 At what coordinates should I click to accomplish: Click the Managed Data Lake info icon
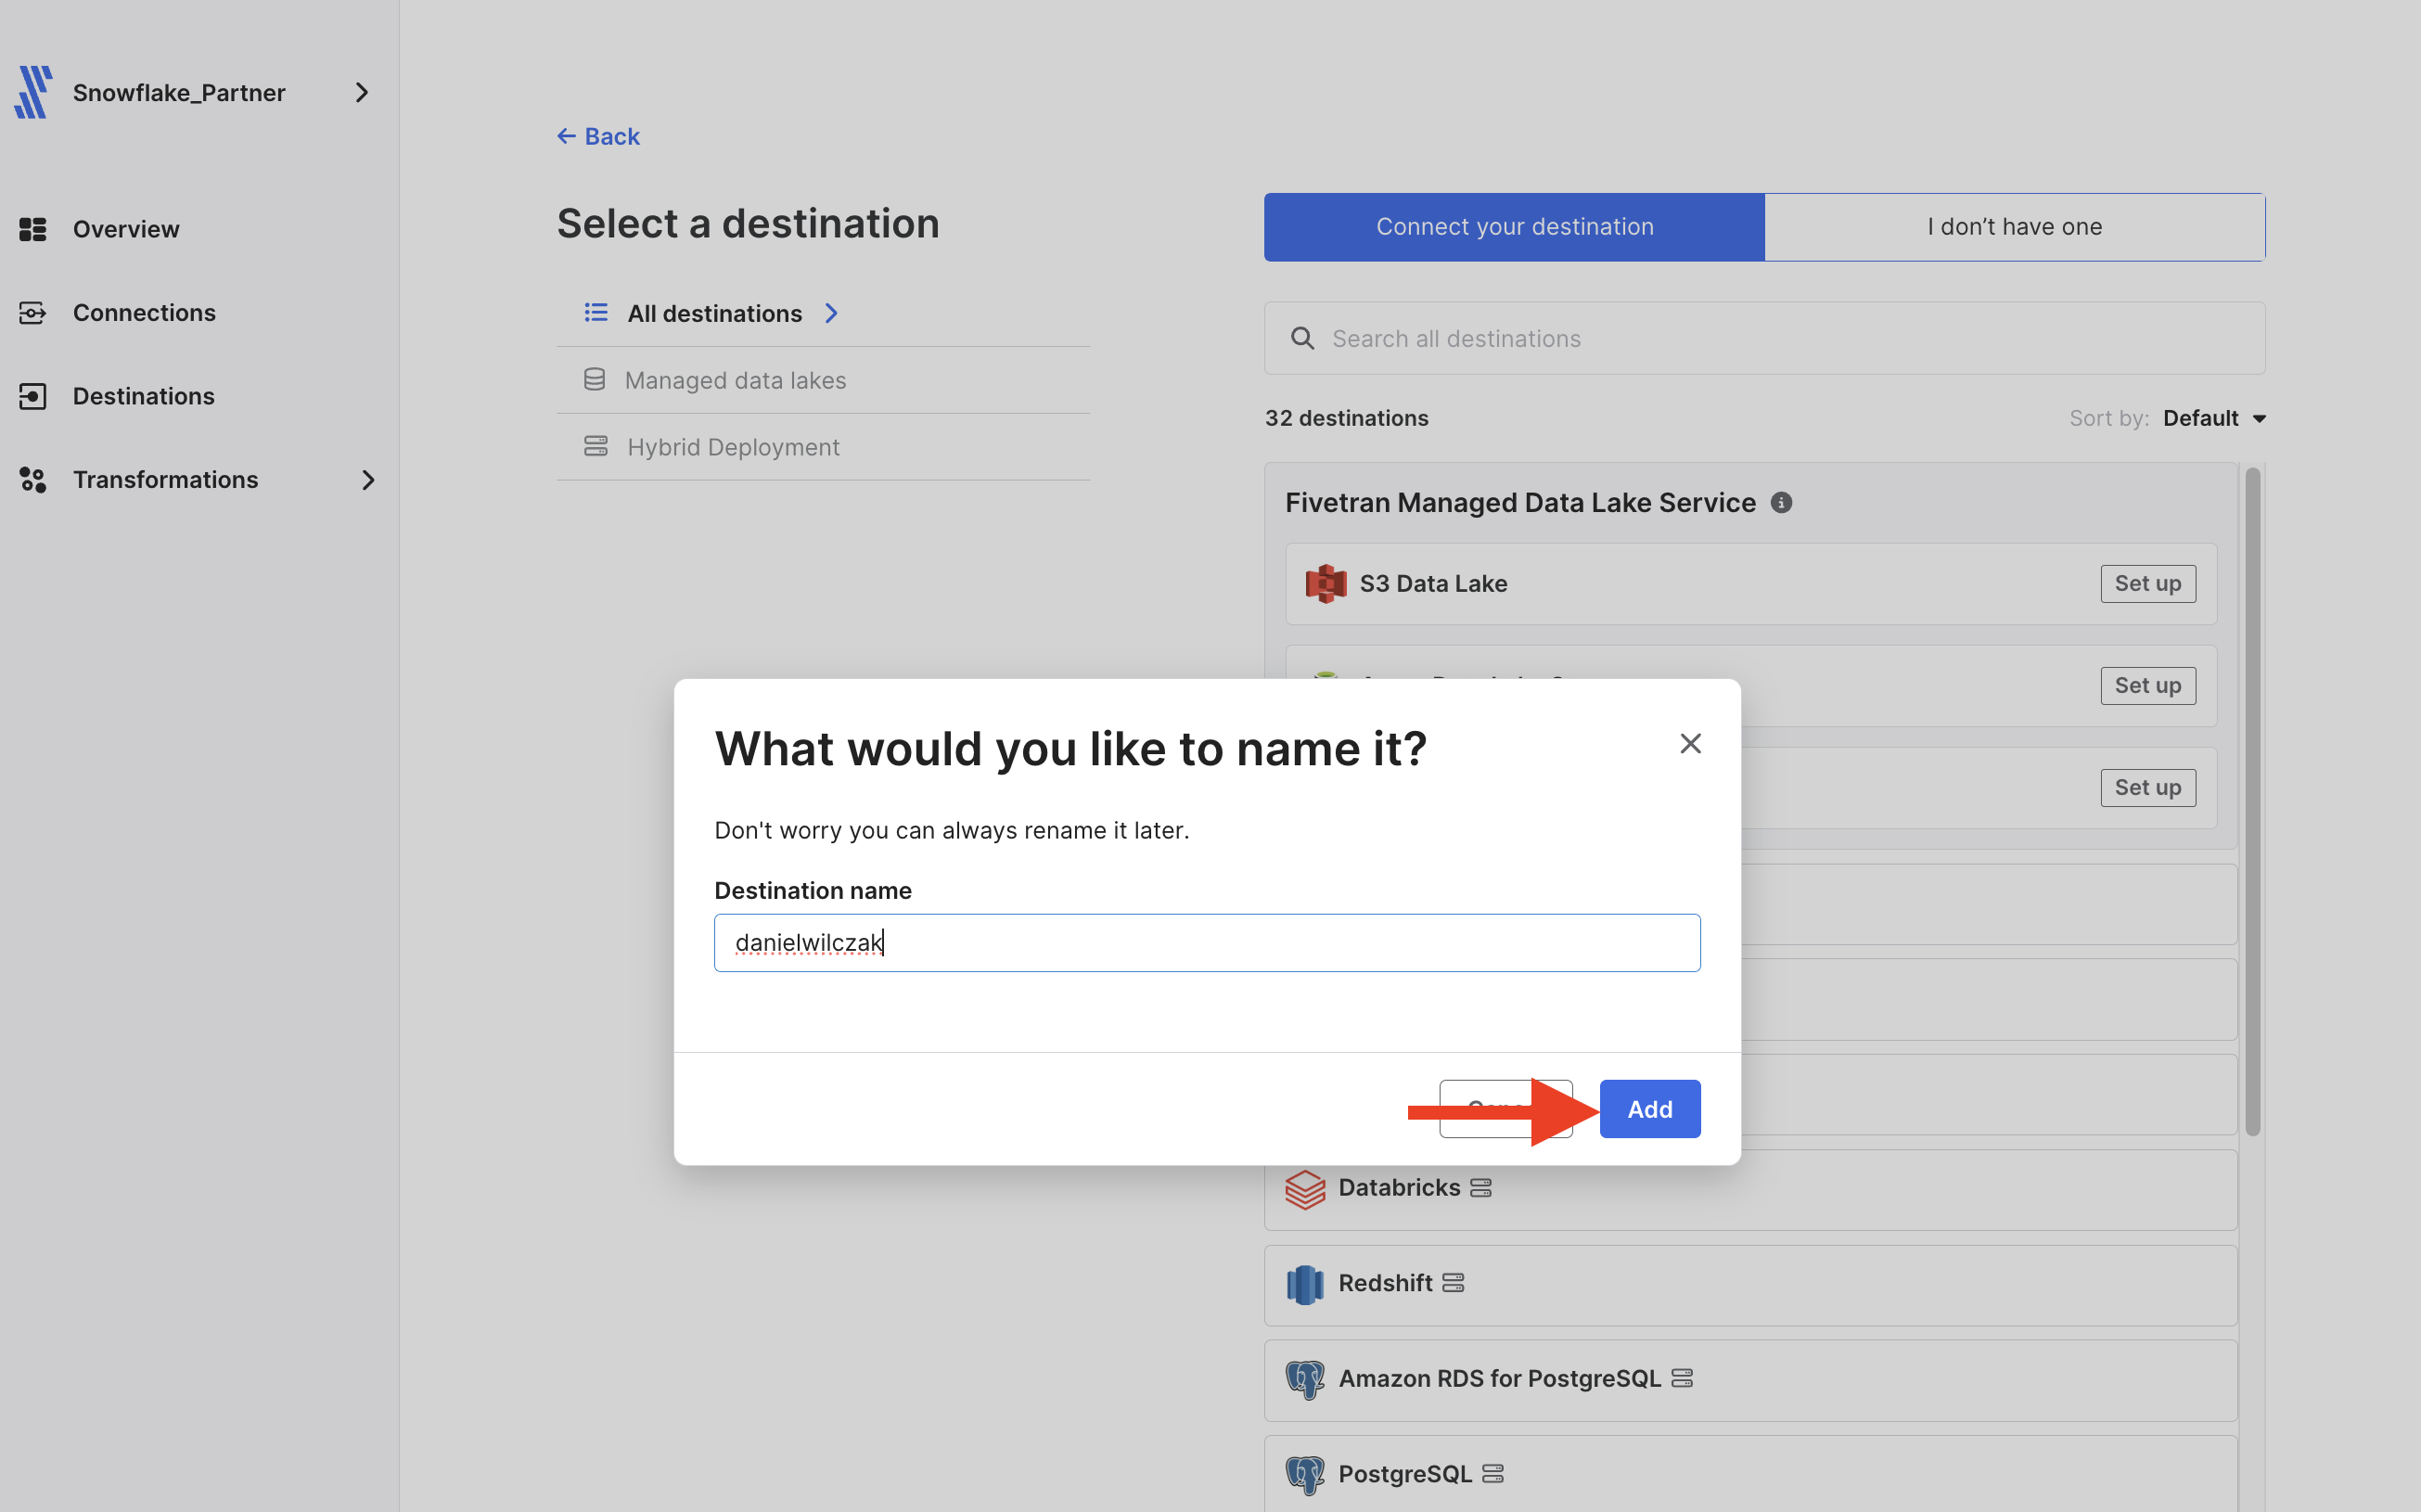pos(1781,502)
